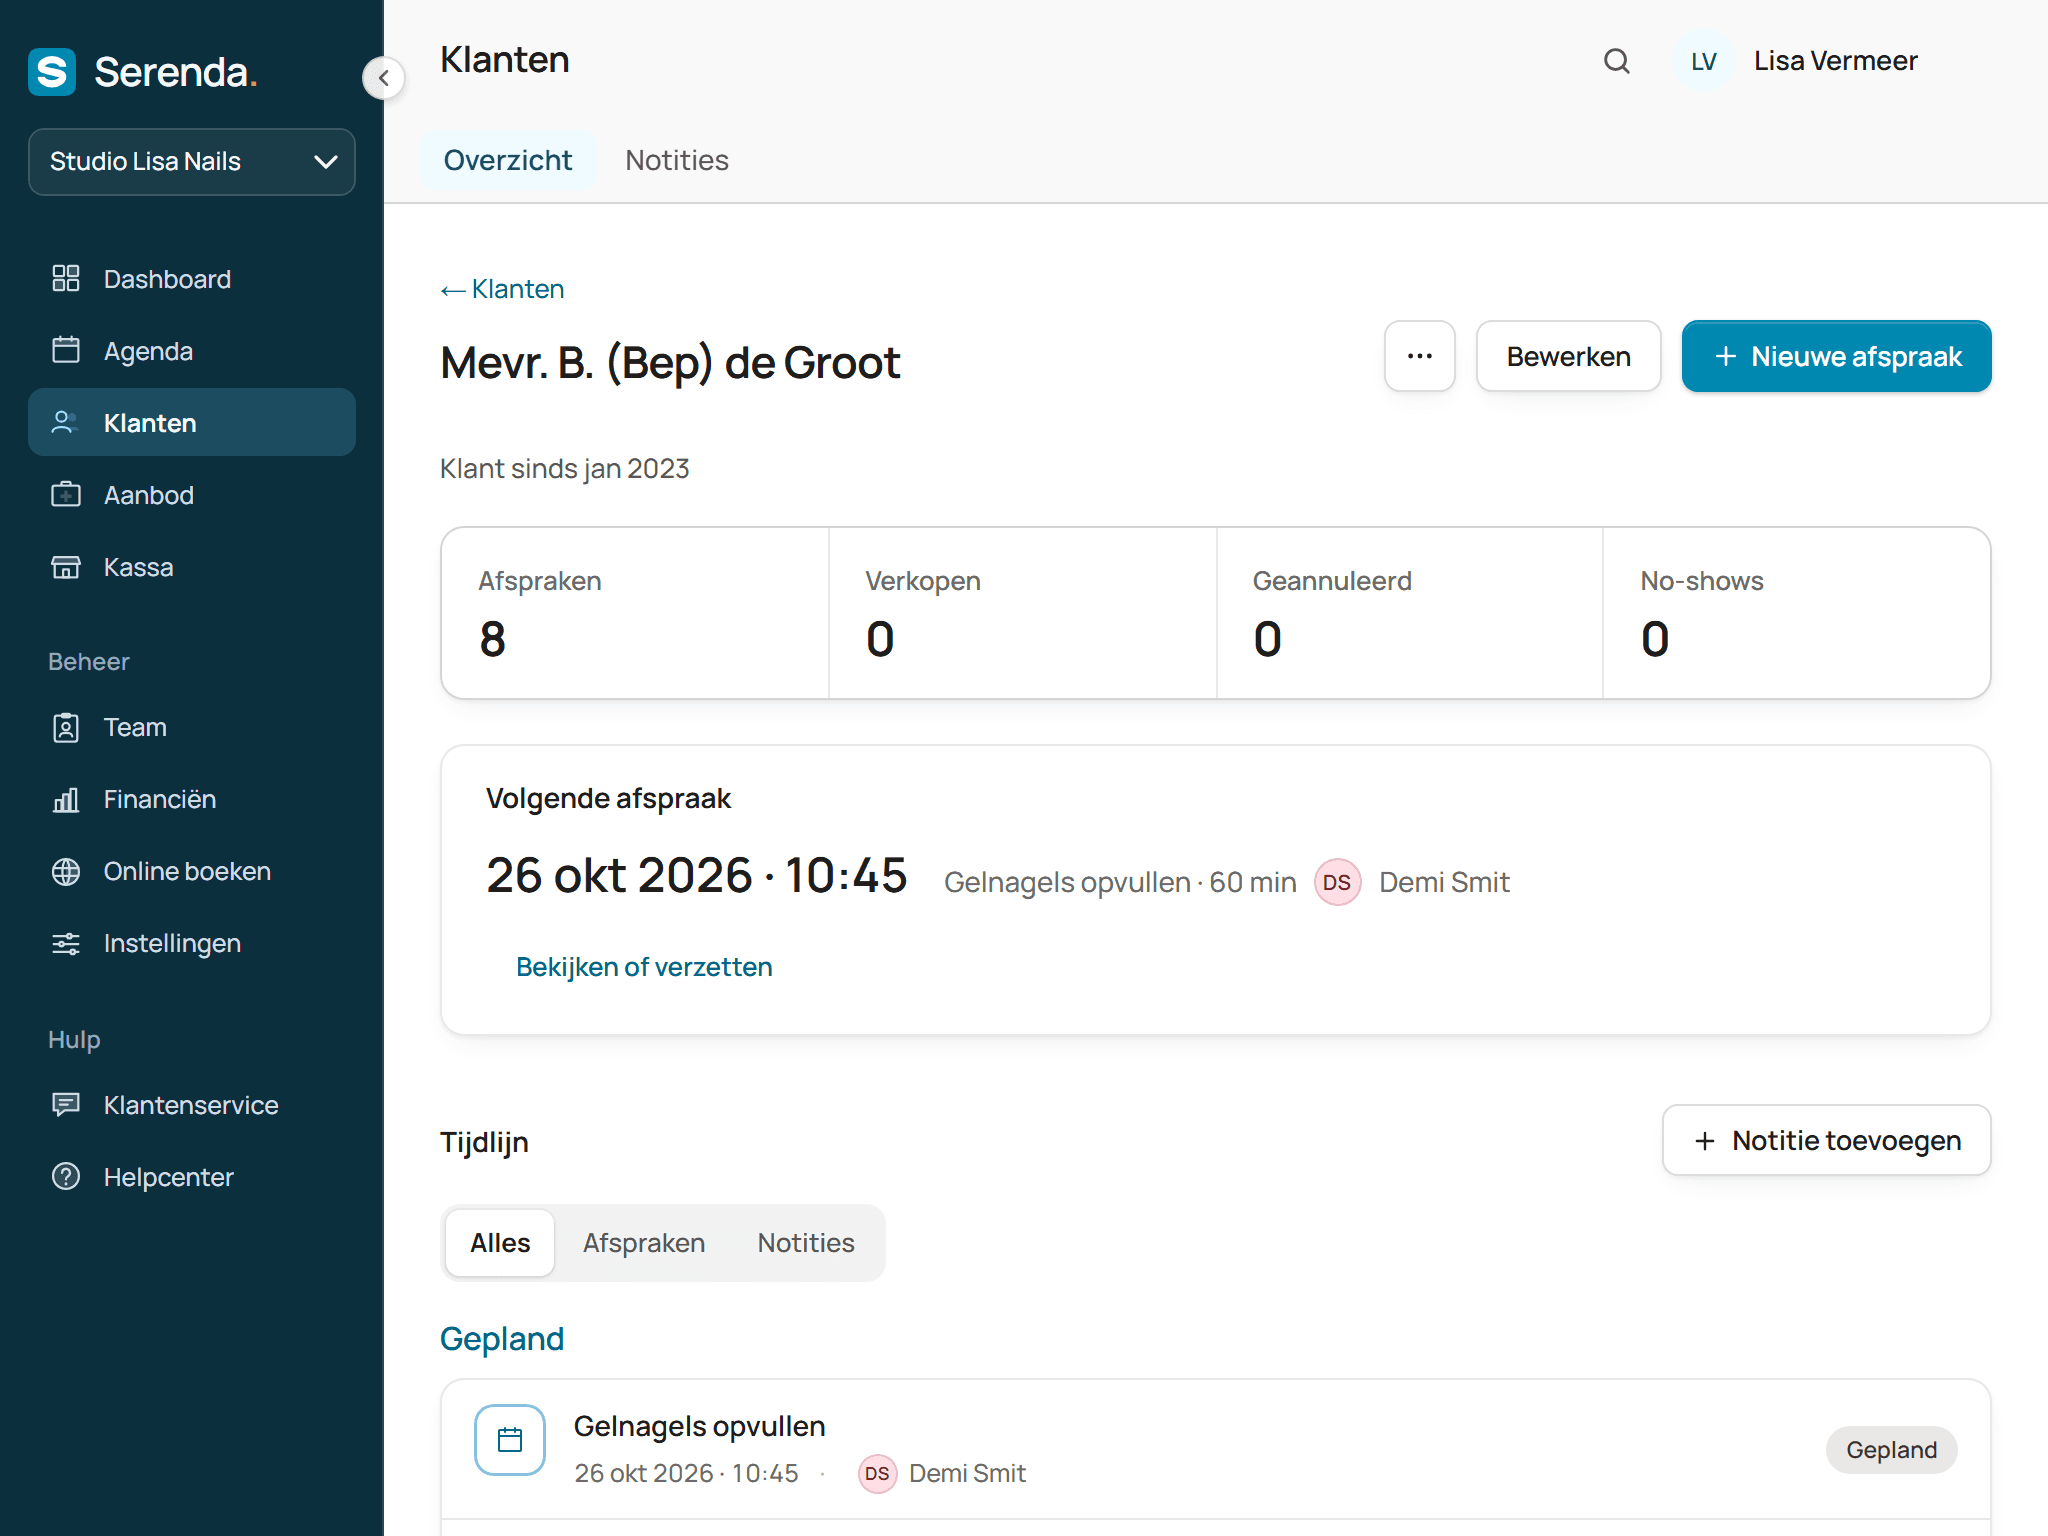
Task: Click the Geannuleerd count card
Action: [x=1410, y=613]
